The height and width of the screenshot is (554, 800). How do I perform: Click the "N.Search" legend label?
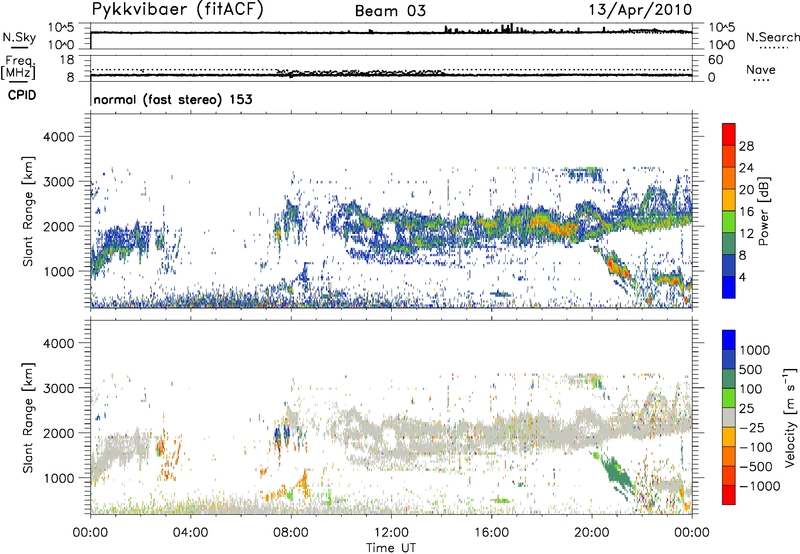click(772, 37)
